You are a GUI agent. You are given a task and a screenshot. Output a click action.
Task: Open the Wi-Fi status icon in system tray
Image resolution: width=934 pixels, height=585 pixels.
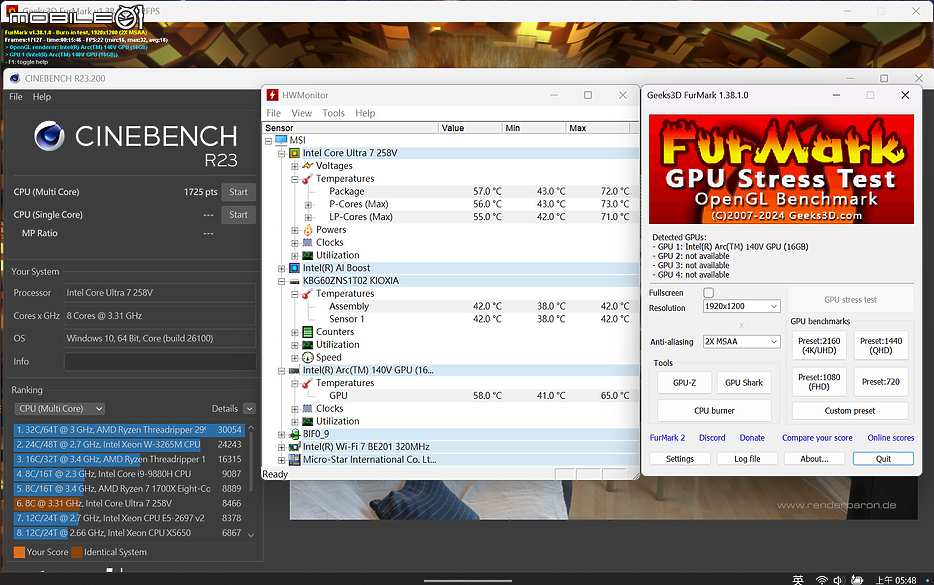coord(821,580)
